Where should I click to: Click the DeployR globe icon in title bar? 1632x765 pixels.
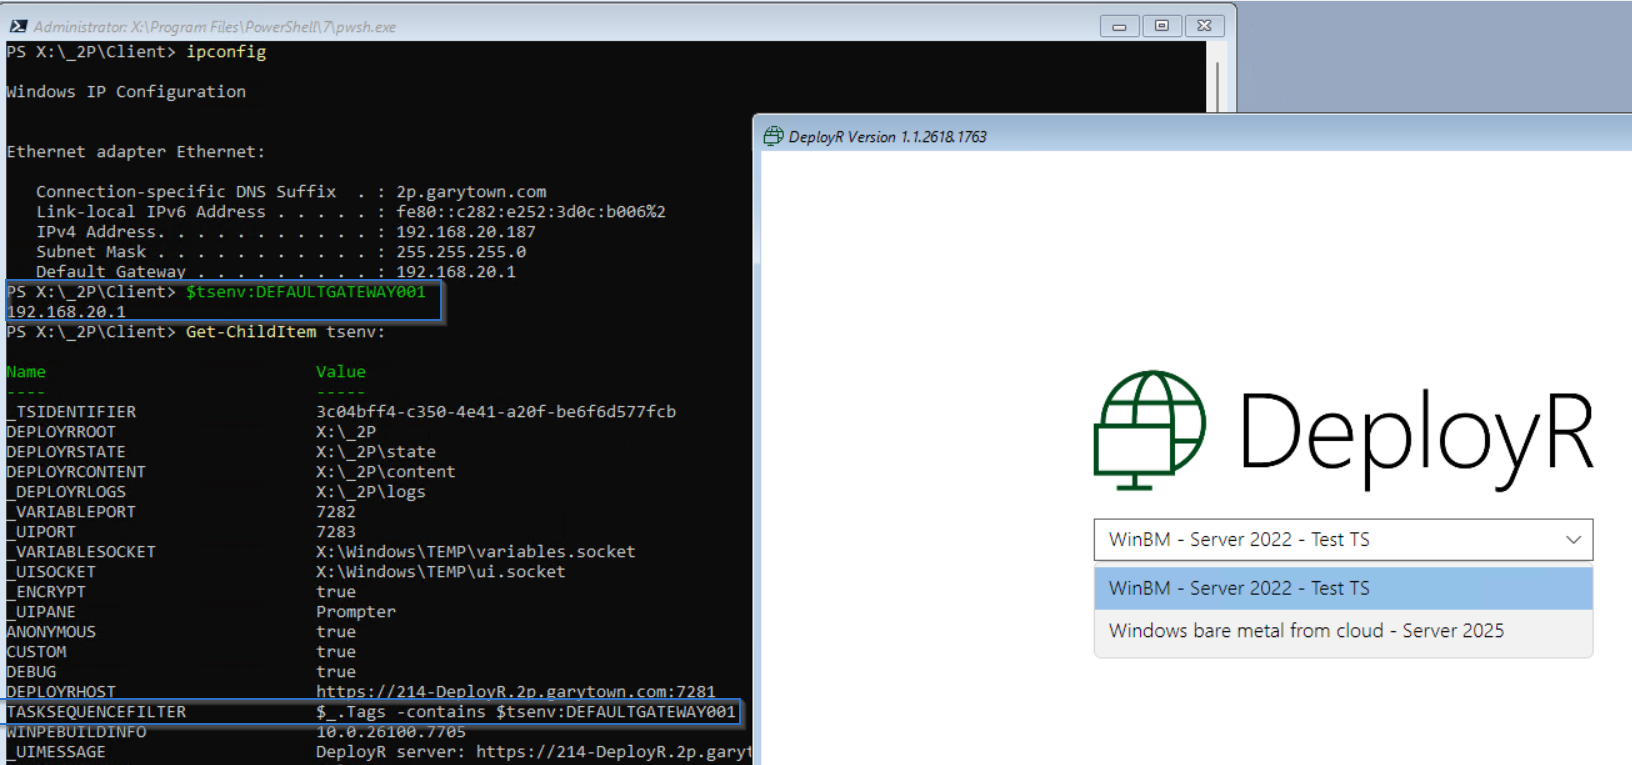[773, 136]
